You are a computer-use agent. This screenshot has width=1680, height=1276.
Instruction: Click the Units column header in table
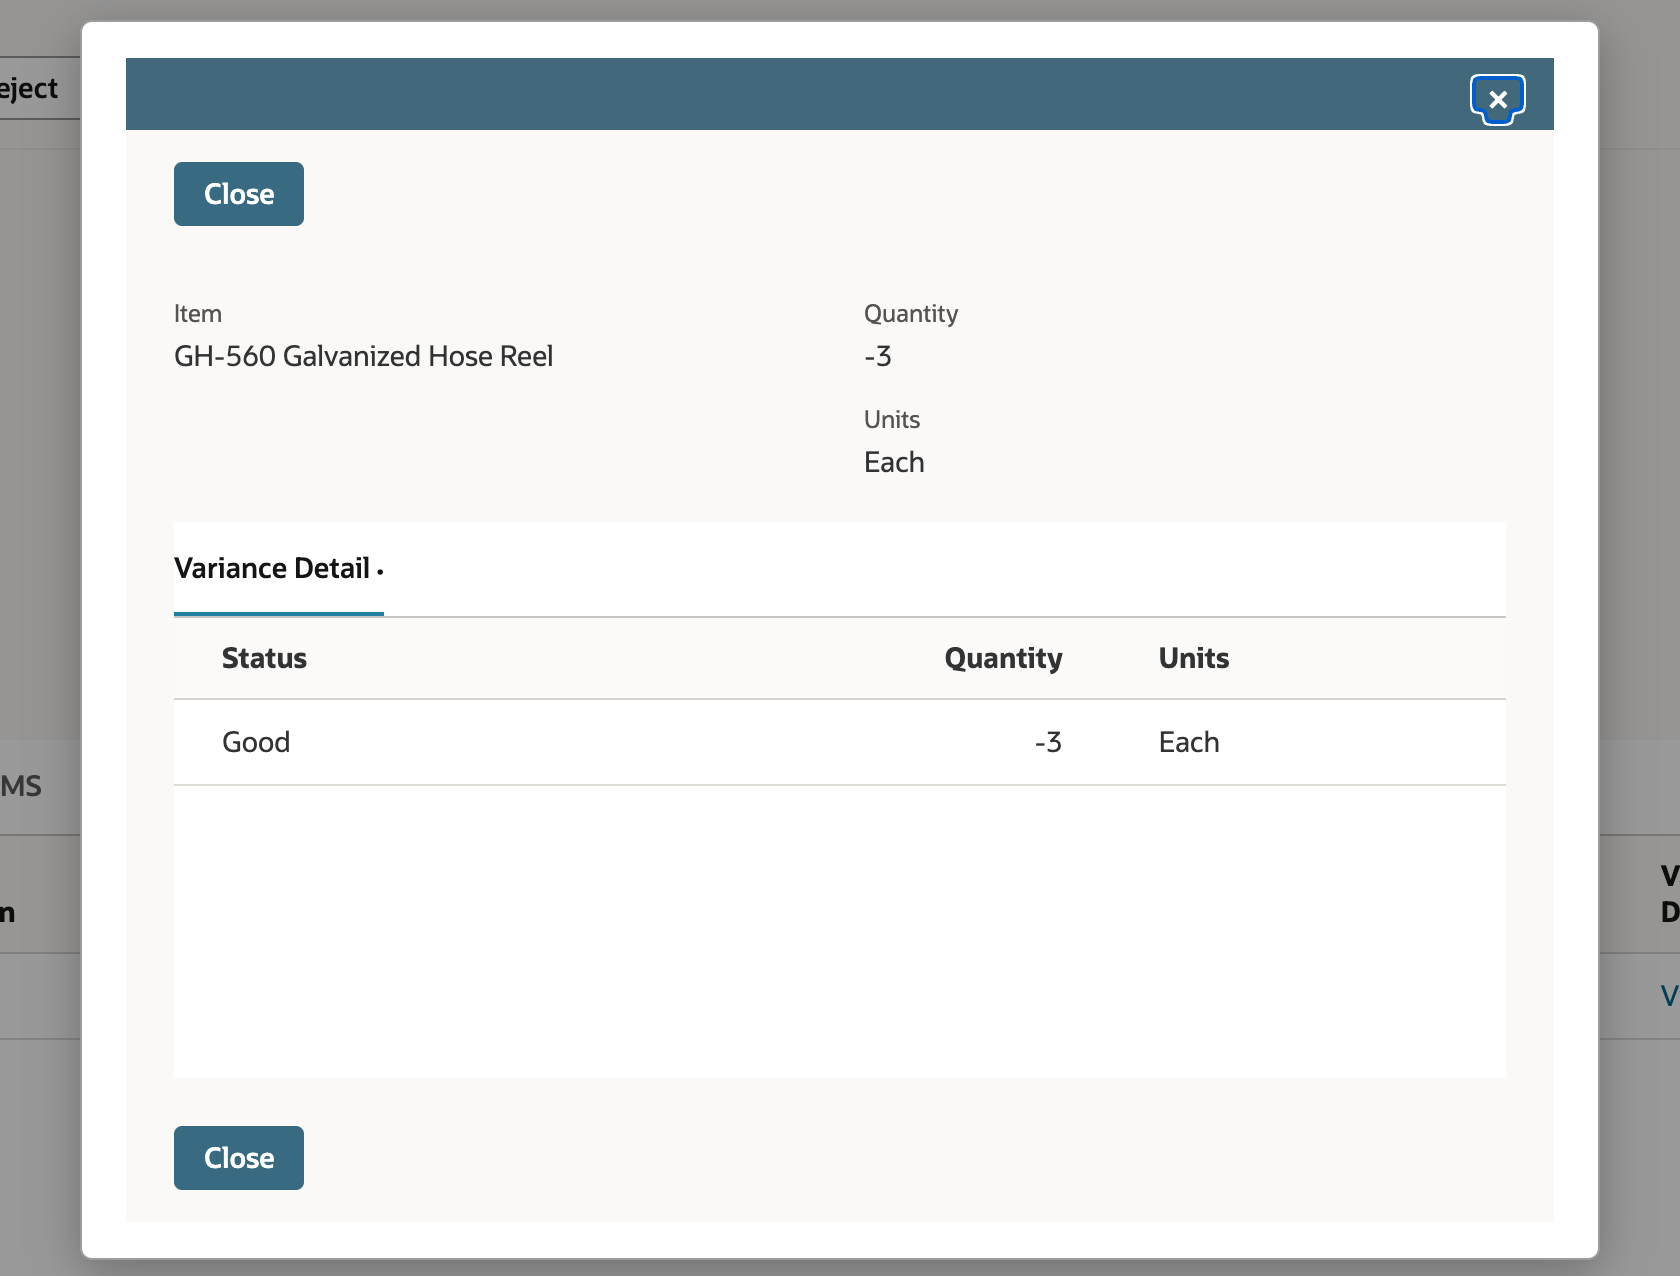(x=1194, y=658)
